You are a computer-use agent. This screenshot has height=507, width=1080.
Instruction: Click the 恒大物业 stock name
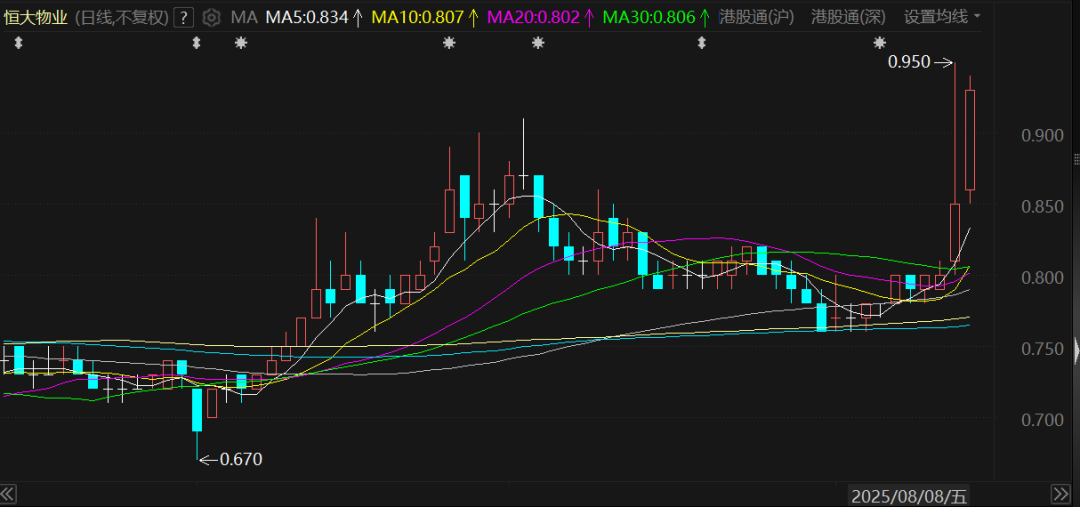[x=36, y=17]
